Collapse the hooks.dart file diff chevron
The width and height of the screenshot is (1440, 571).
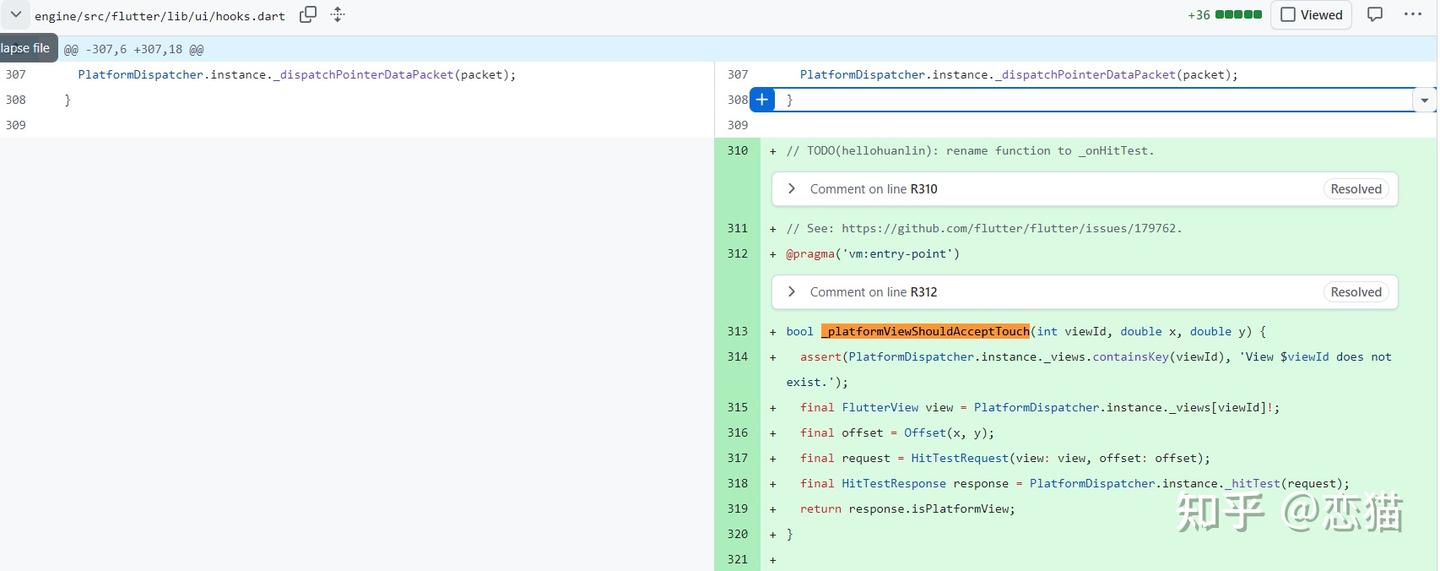point(16,15)
